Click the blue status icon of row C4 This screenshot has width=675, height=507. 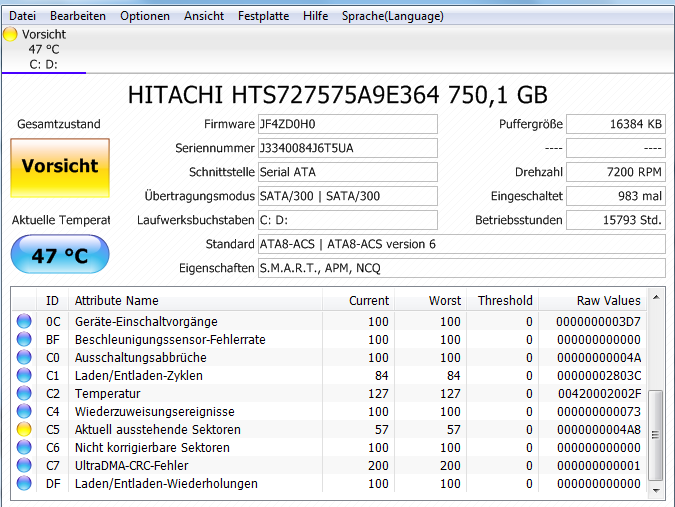coord(24,411)
